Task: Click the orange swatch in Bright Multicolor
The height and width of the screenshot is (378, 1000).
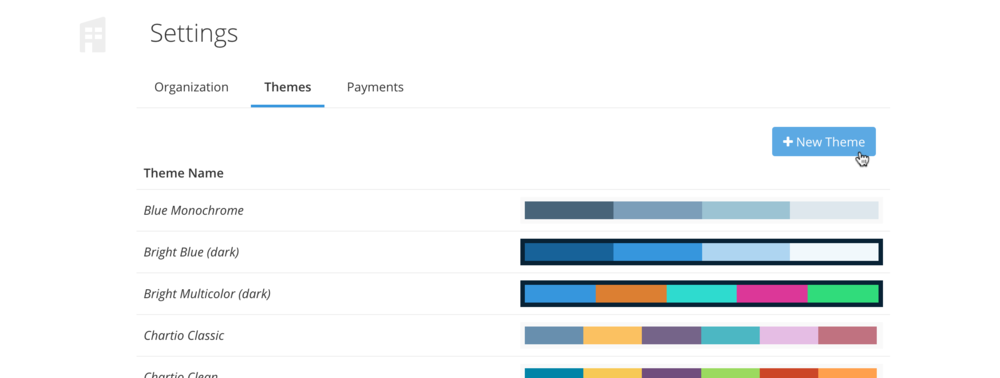Action: [x=631, y=294]
